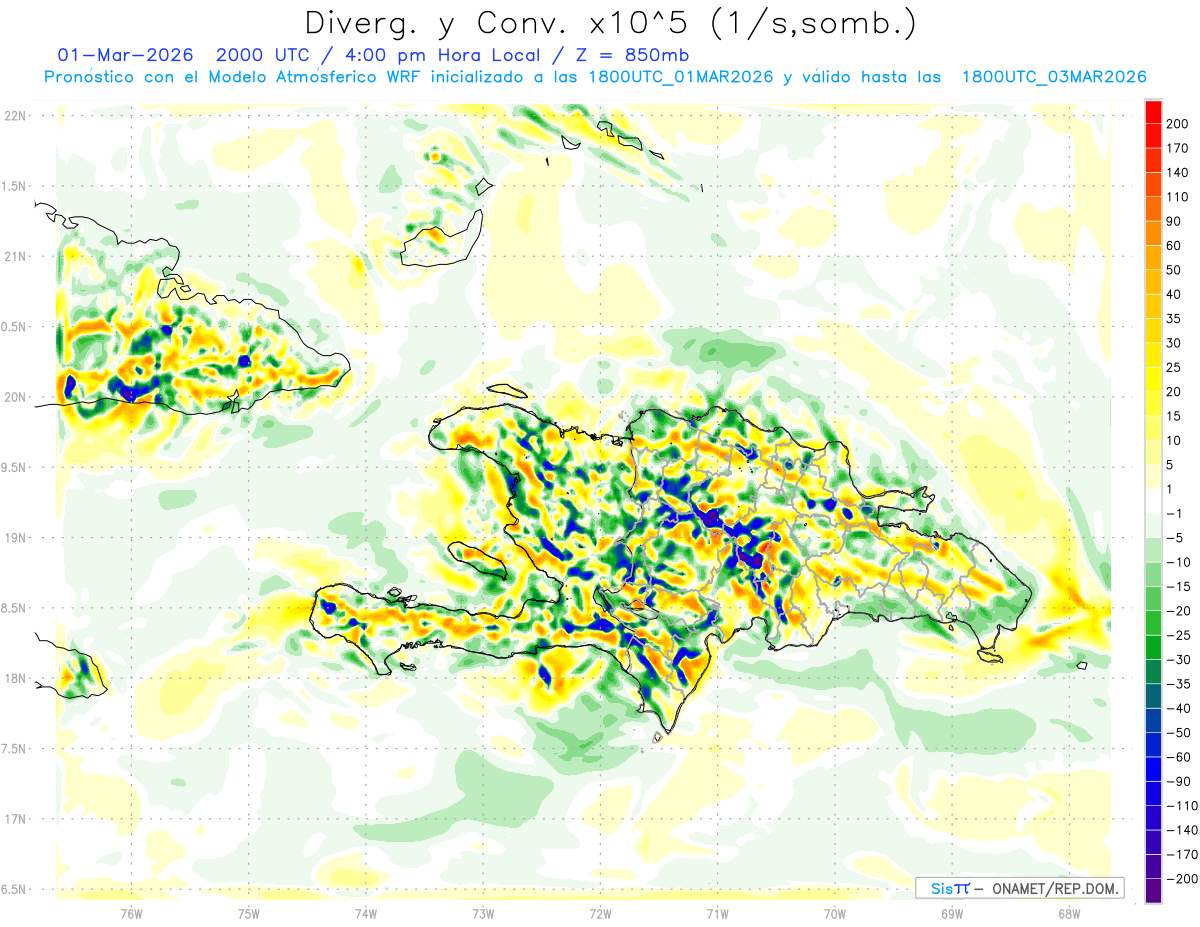Click the dark purple swatch below -200
Image resolution: width=1200 pixels, height=927 pixels.
point(1152,892)
